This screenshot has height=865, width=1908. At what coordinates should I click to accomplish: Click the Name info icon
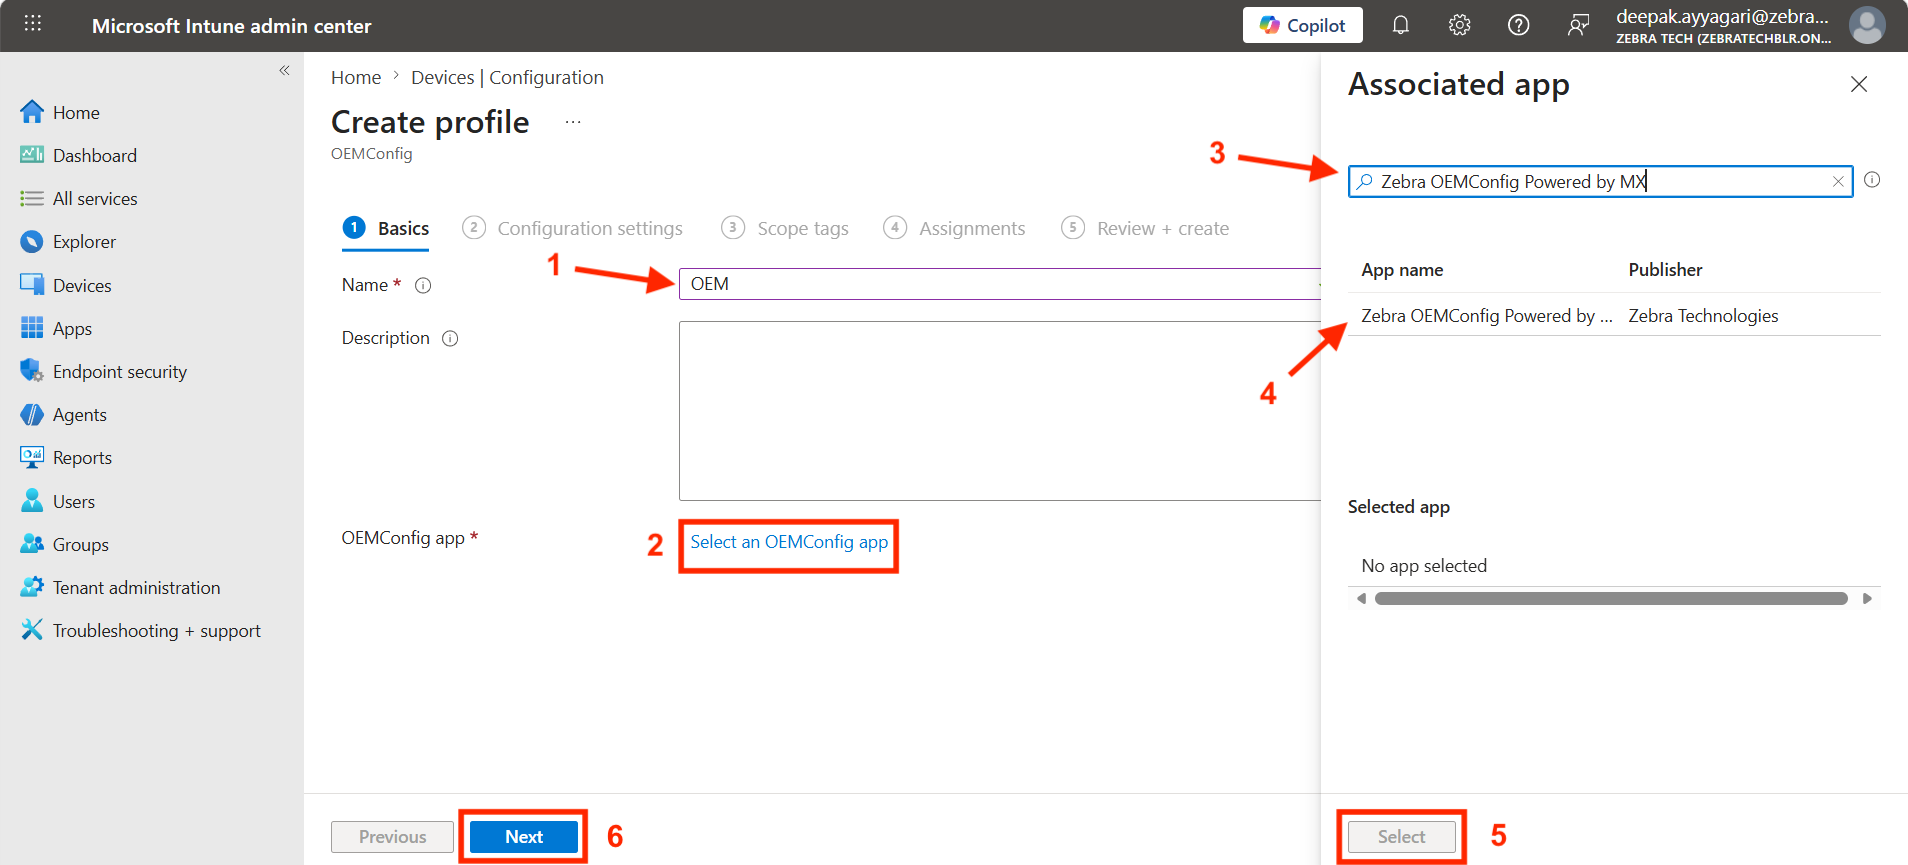pyautogui.click(x=423, y=285)
